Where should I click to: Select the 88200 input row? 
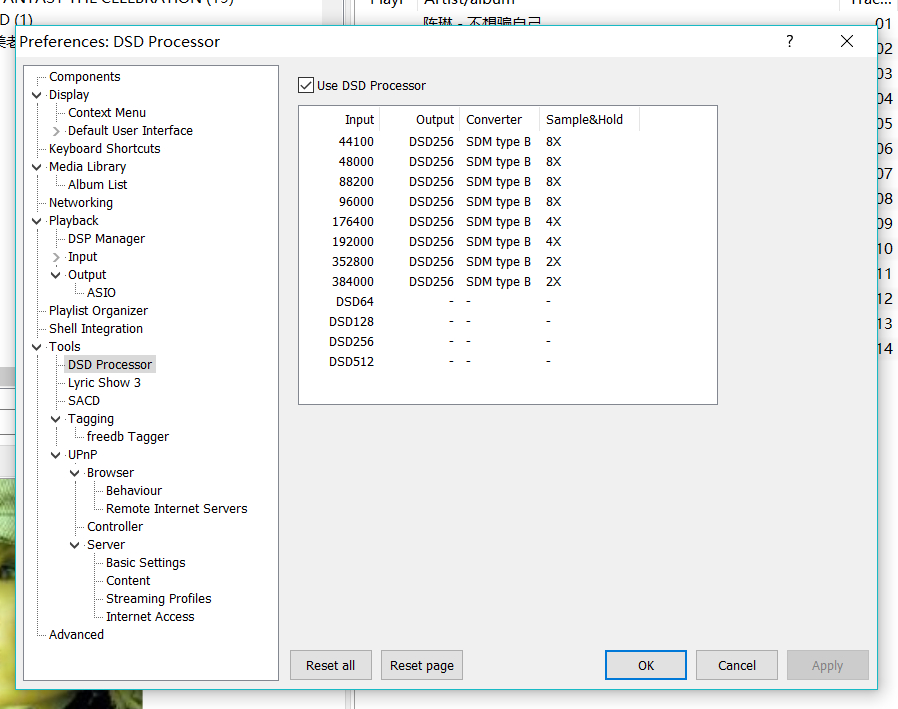pyautogui.click(x=507, y=182)
